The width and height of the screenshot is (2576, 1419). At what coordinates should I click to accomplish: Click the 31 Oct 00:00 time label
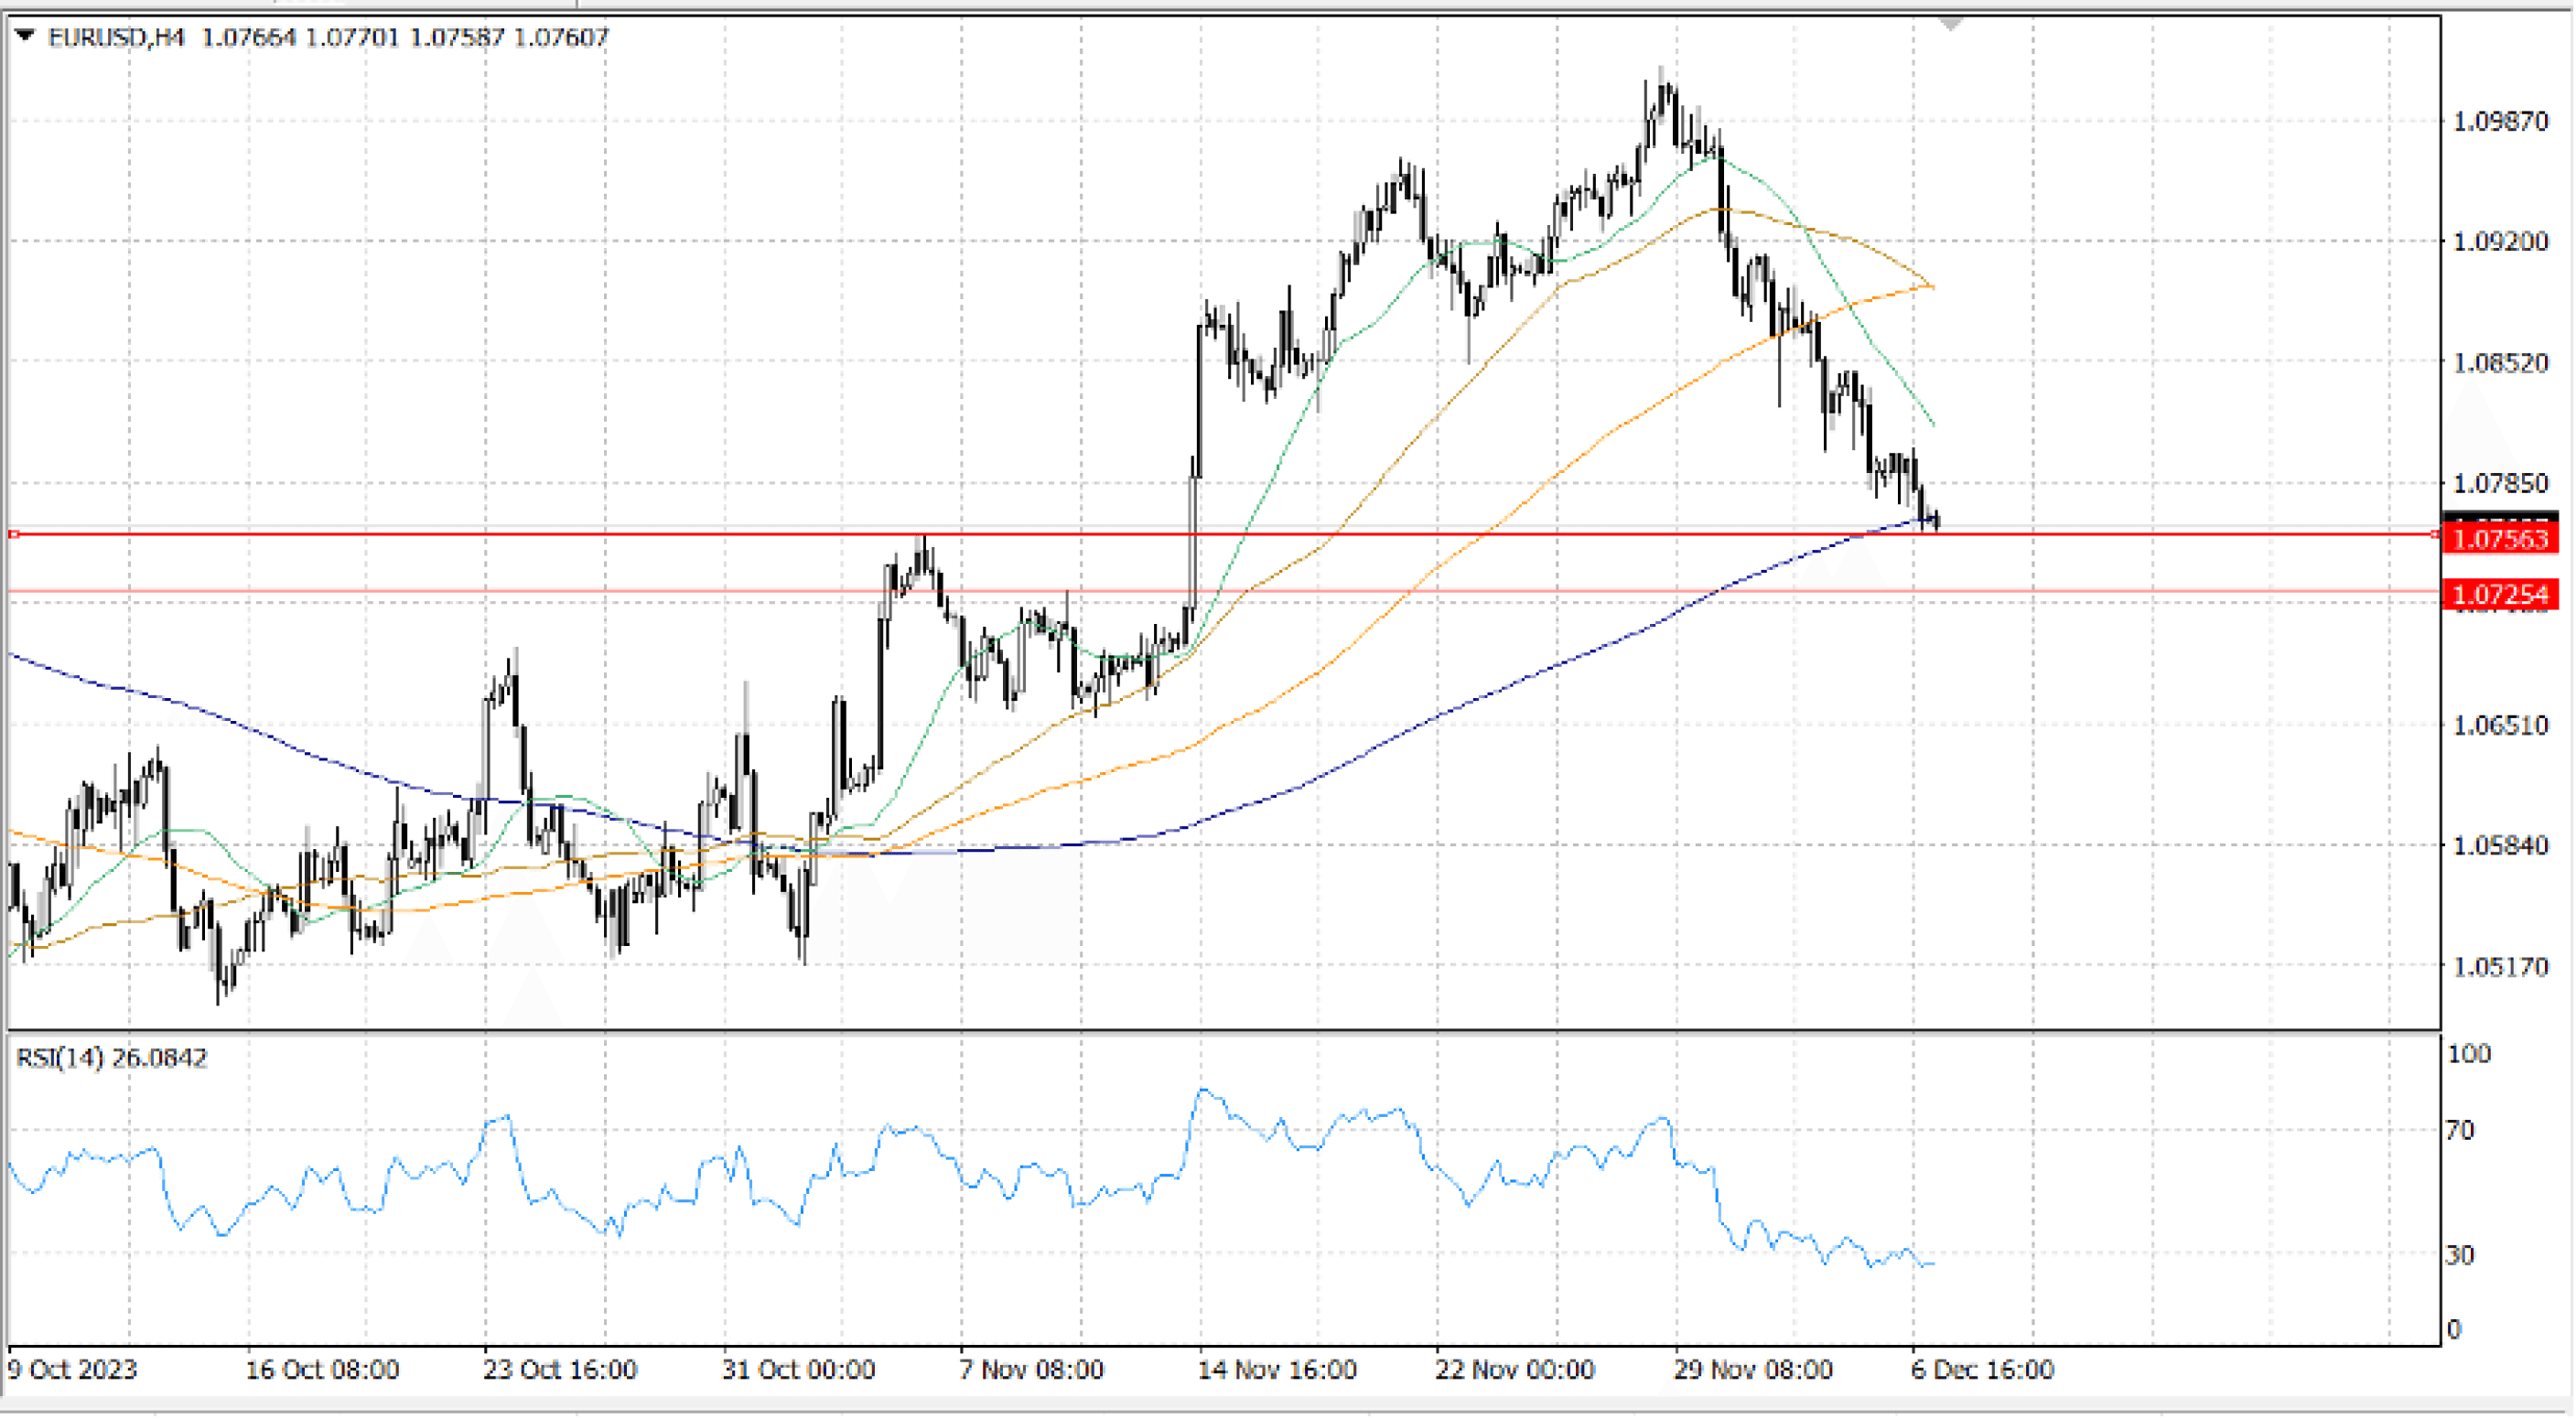pos(798,1369)
